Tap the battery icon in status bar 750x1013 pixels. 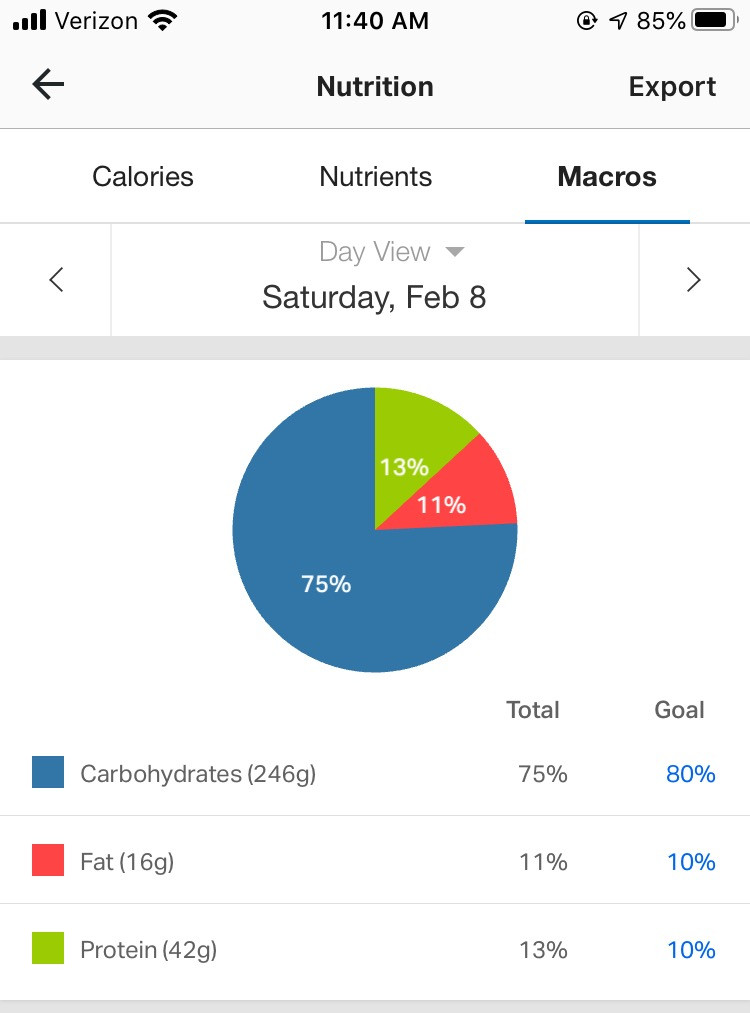[715, 20]
